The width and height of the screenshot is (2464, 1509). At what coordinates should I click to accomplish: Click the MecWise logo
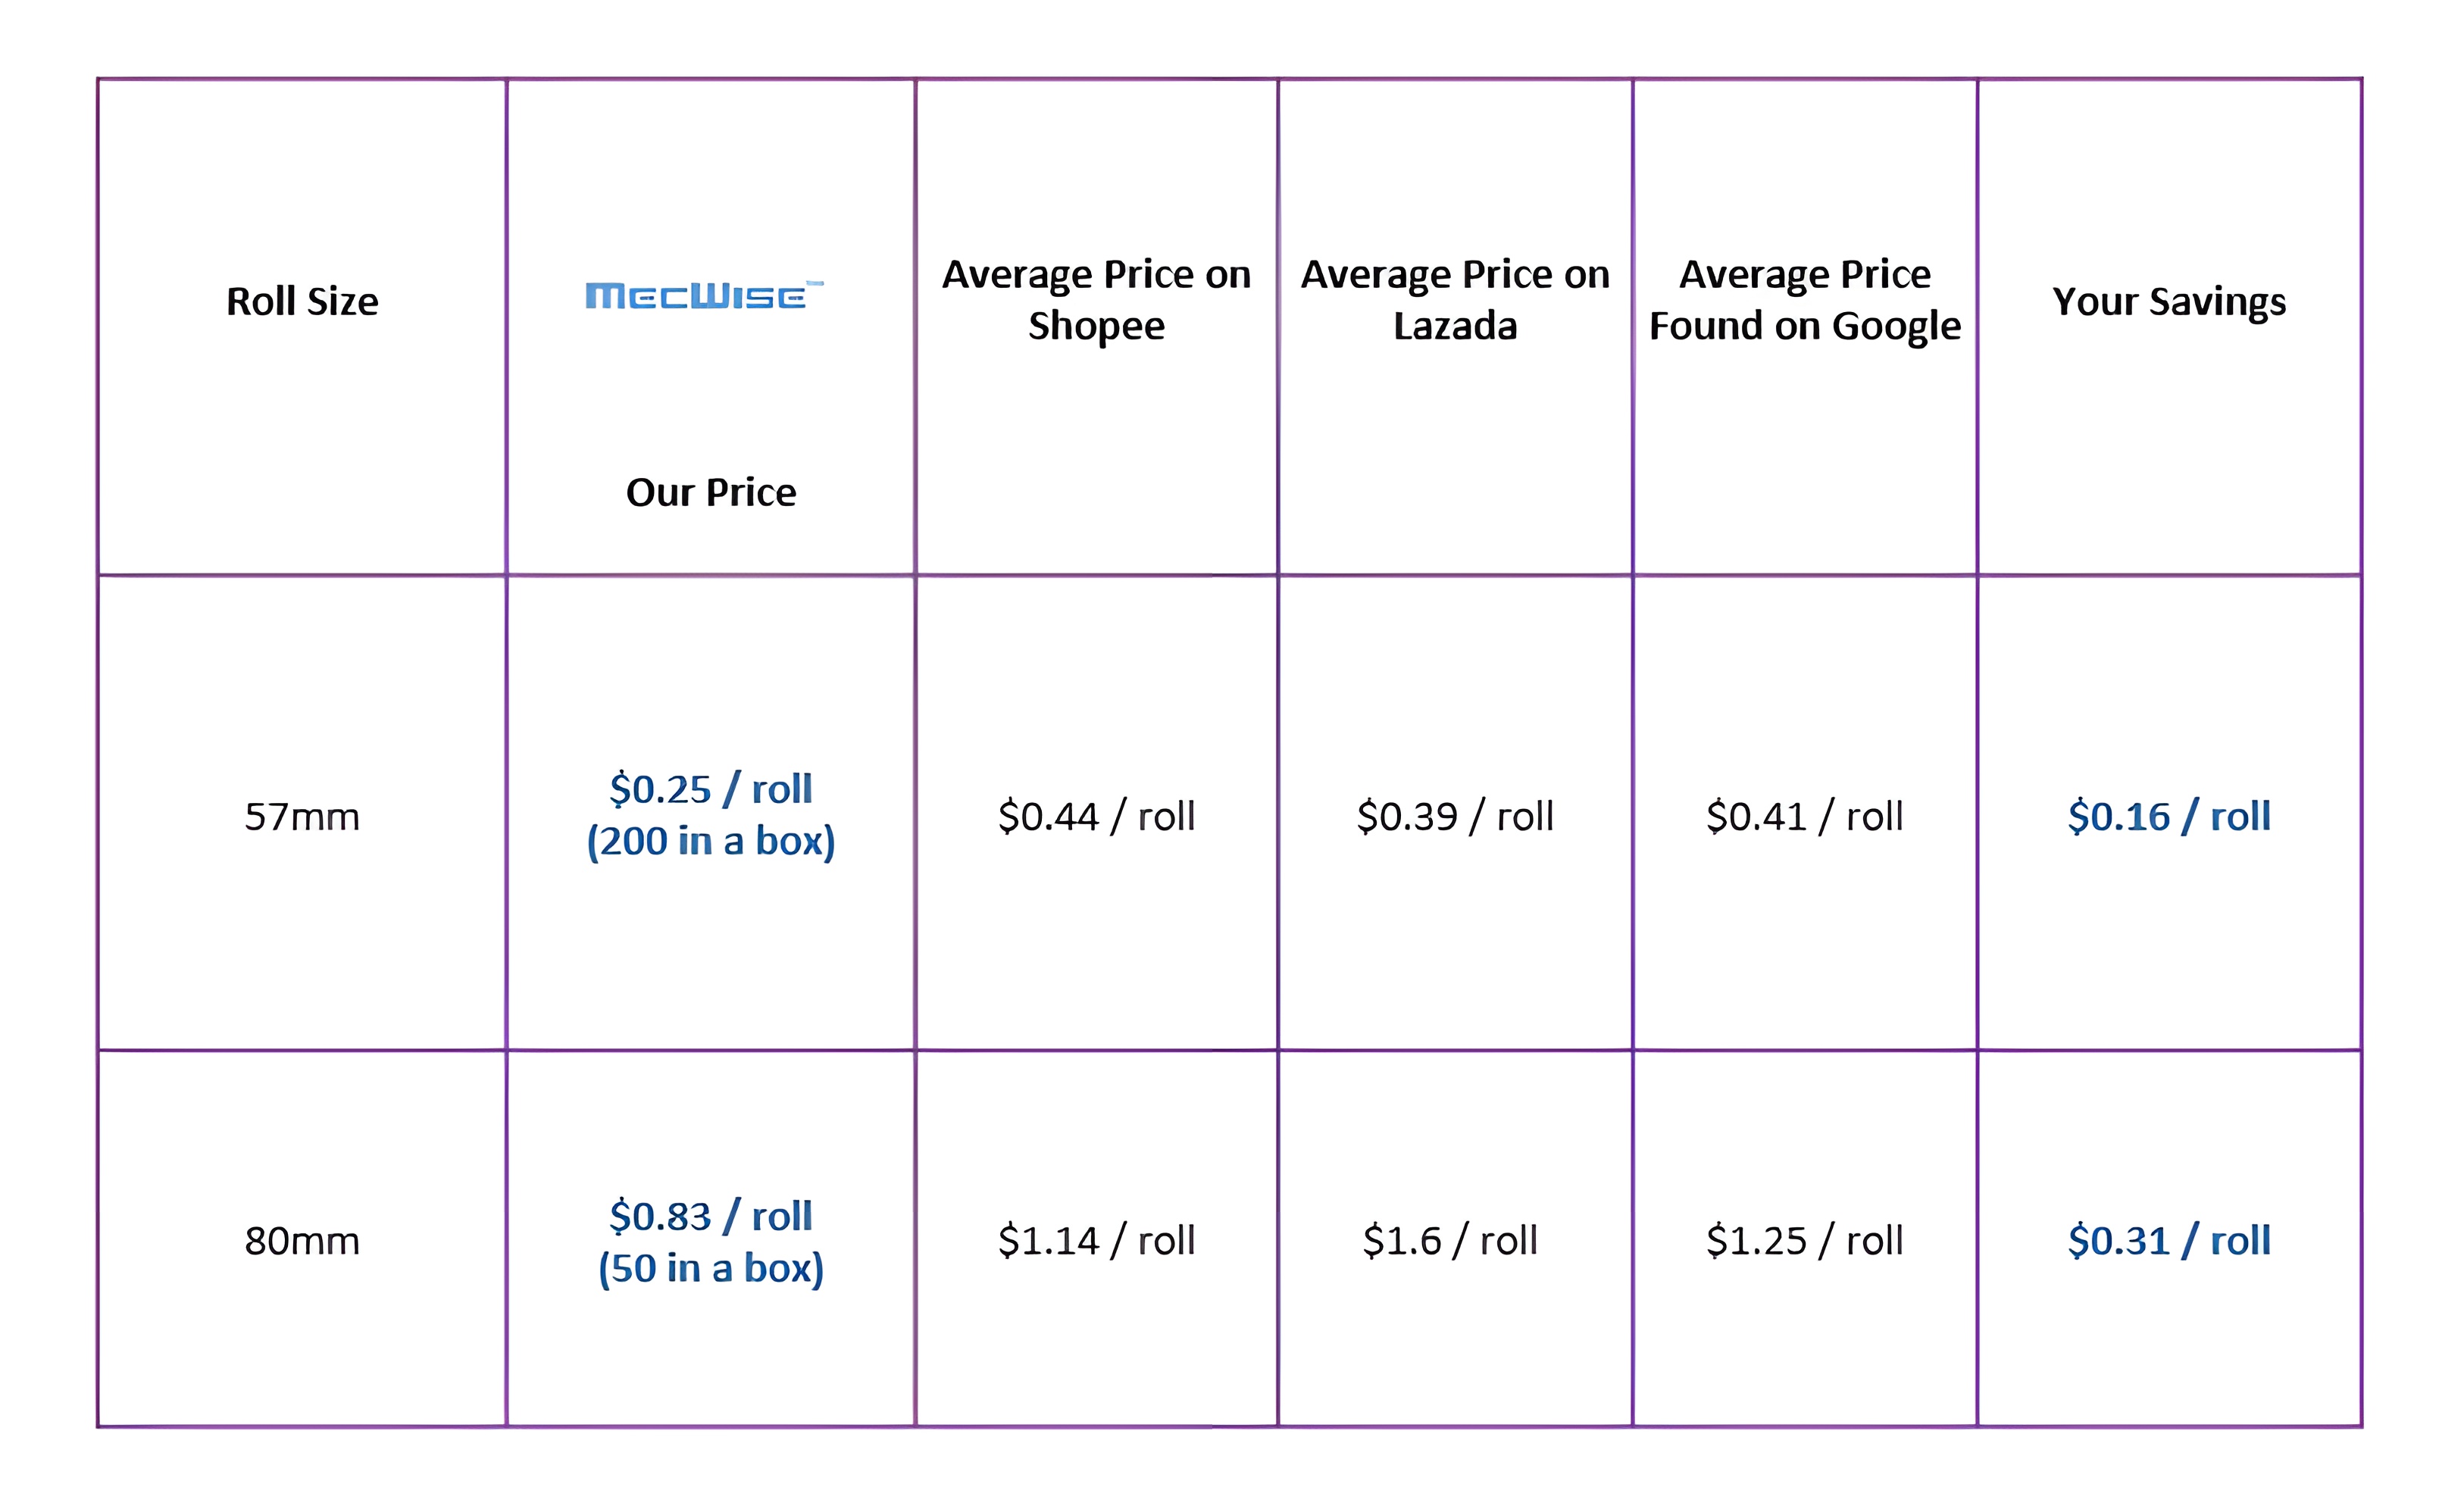703,296
